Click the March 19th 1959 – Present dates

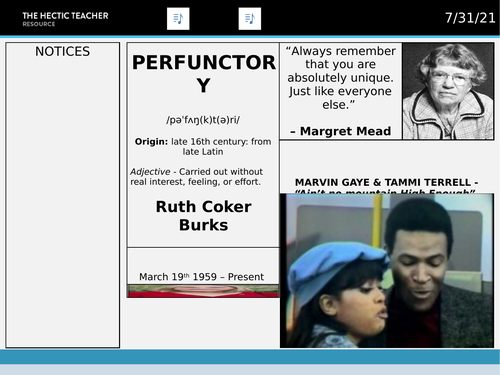click(x=201, y=277)
